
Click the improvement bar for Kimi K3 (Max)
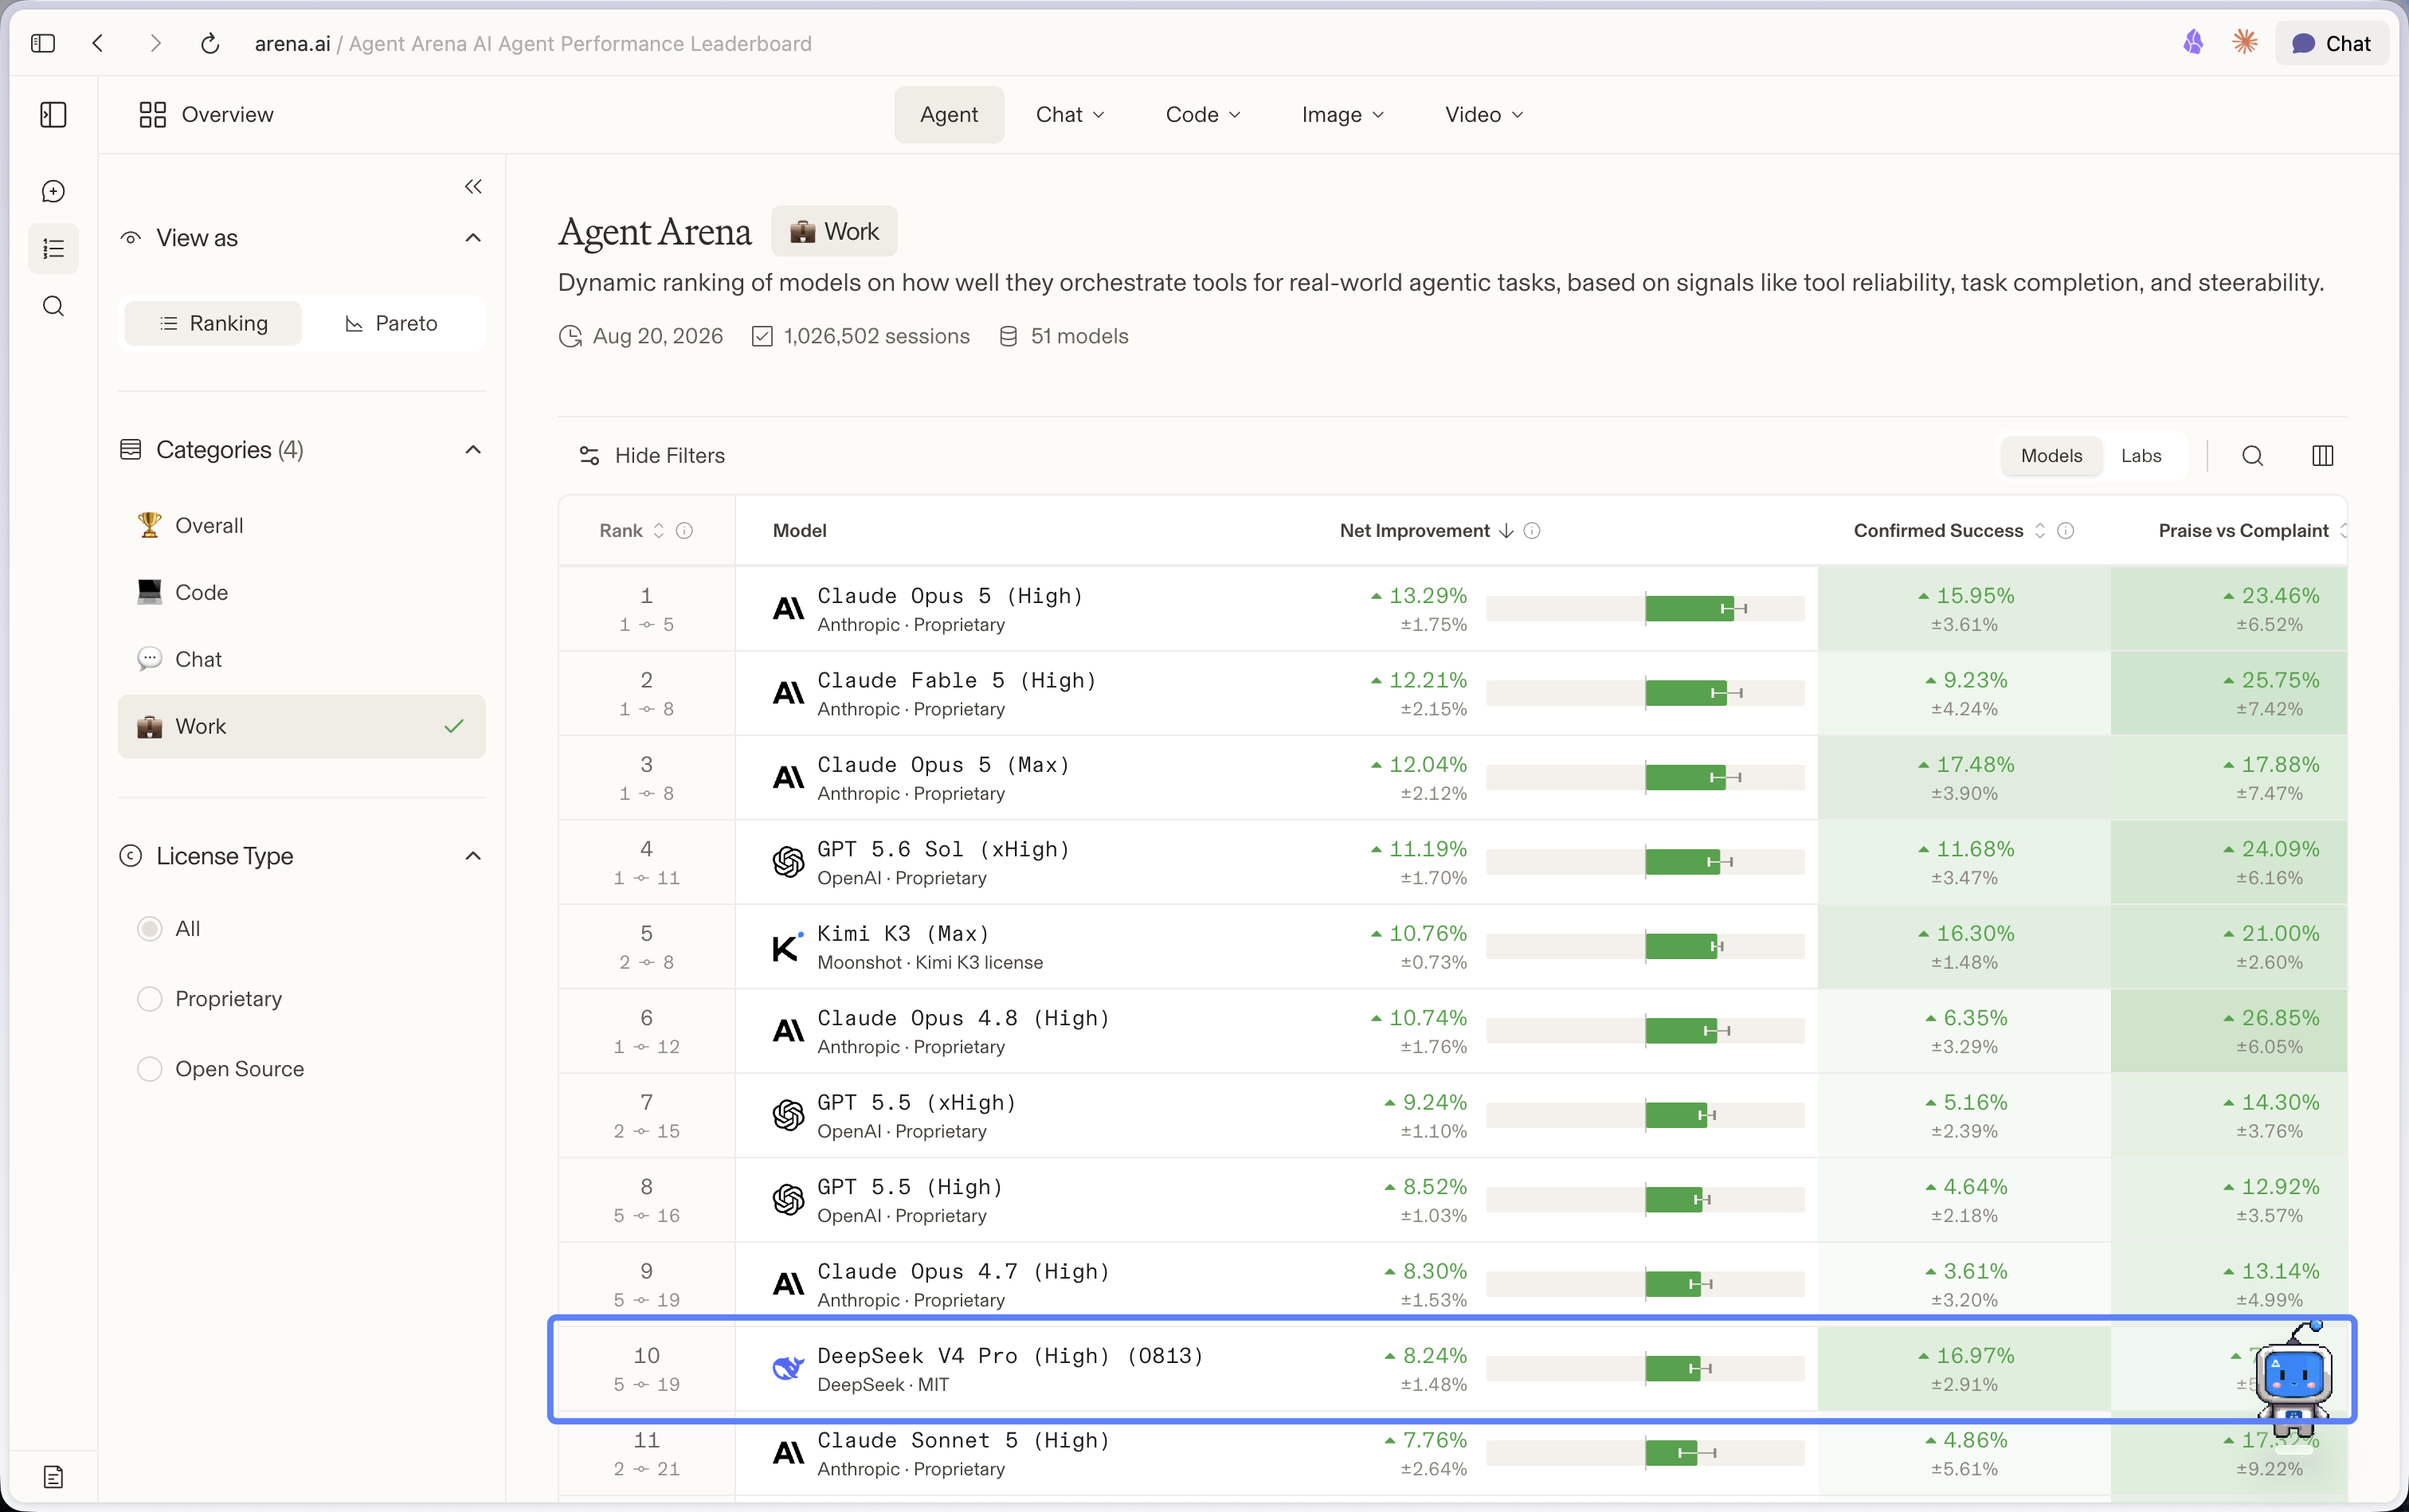pos(1645,946)
